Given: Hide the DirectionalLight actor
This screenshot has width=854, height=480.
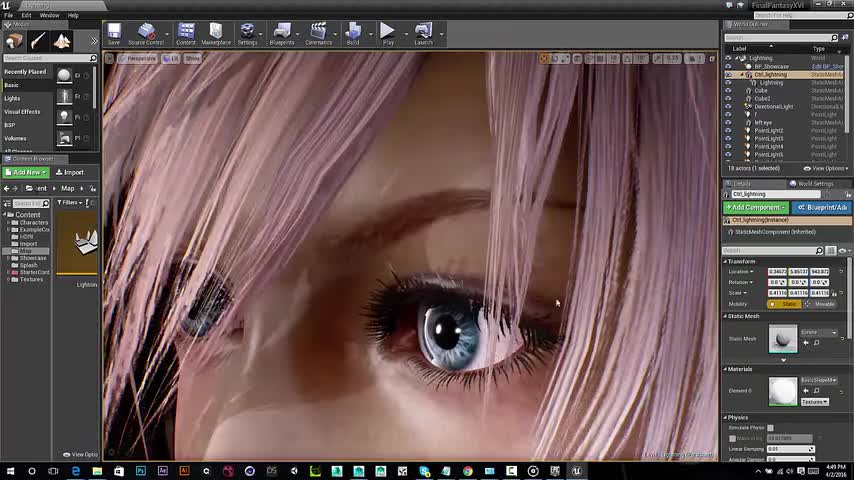Looking at the screenshot, I should click(x=728, y=107).
